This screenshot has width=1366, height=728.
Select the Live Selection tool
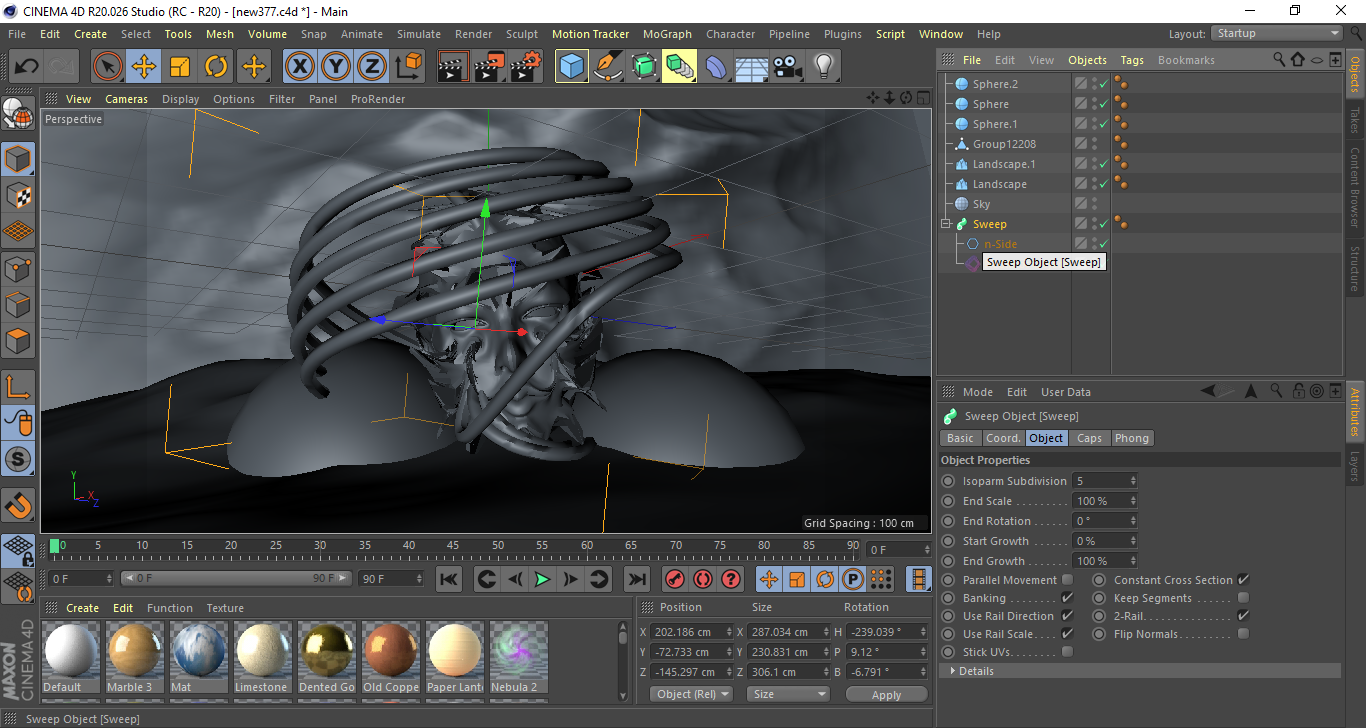108,67
